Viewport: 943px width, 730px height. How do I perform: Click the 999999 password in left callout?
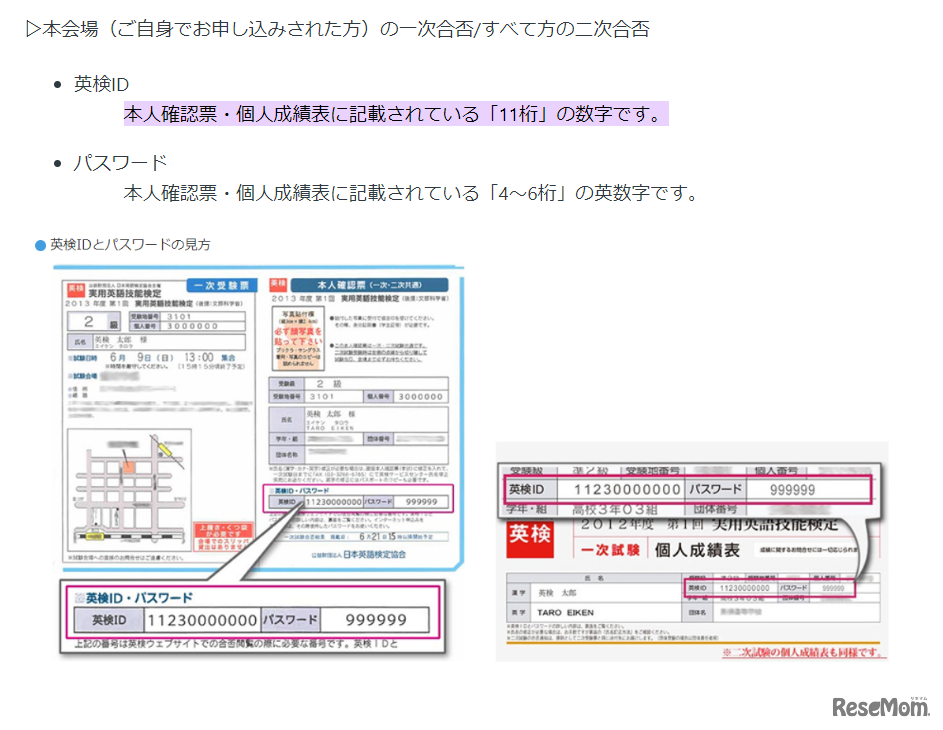(x=376, y=620)
